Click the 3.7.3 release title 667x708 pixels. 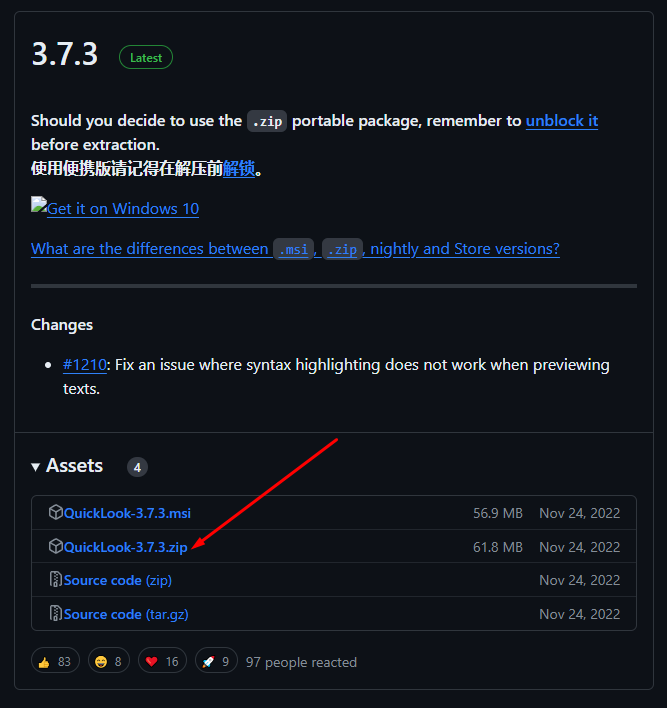click(65, 54)
